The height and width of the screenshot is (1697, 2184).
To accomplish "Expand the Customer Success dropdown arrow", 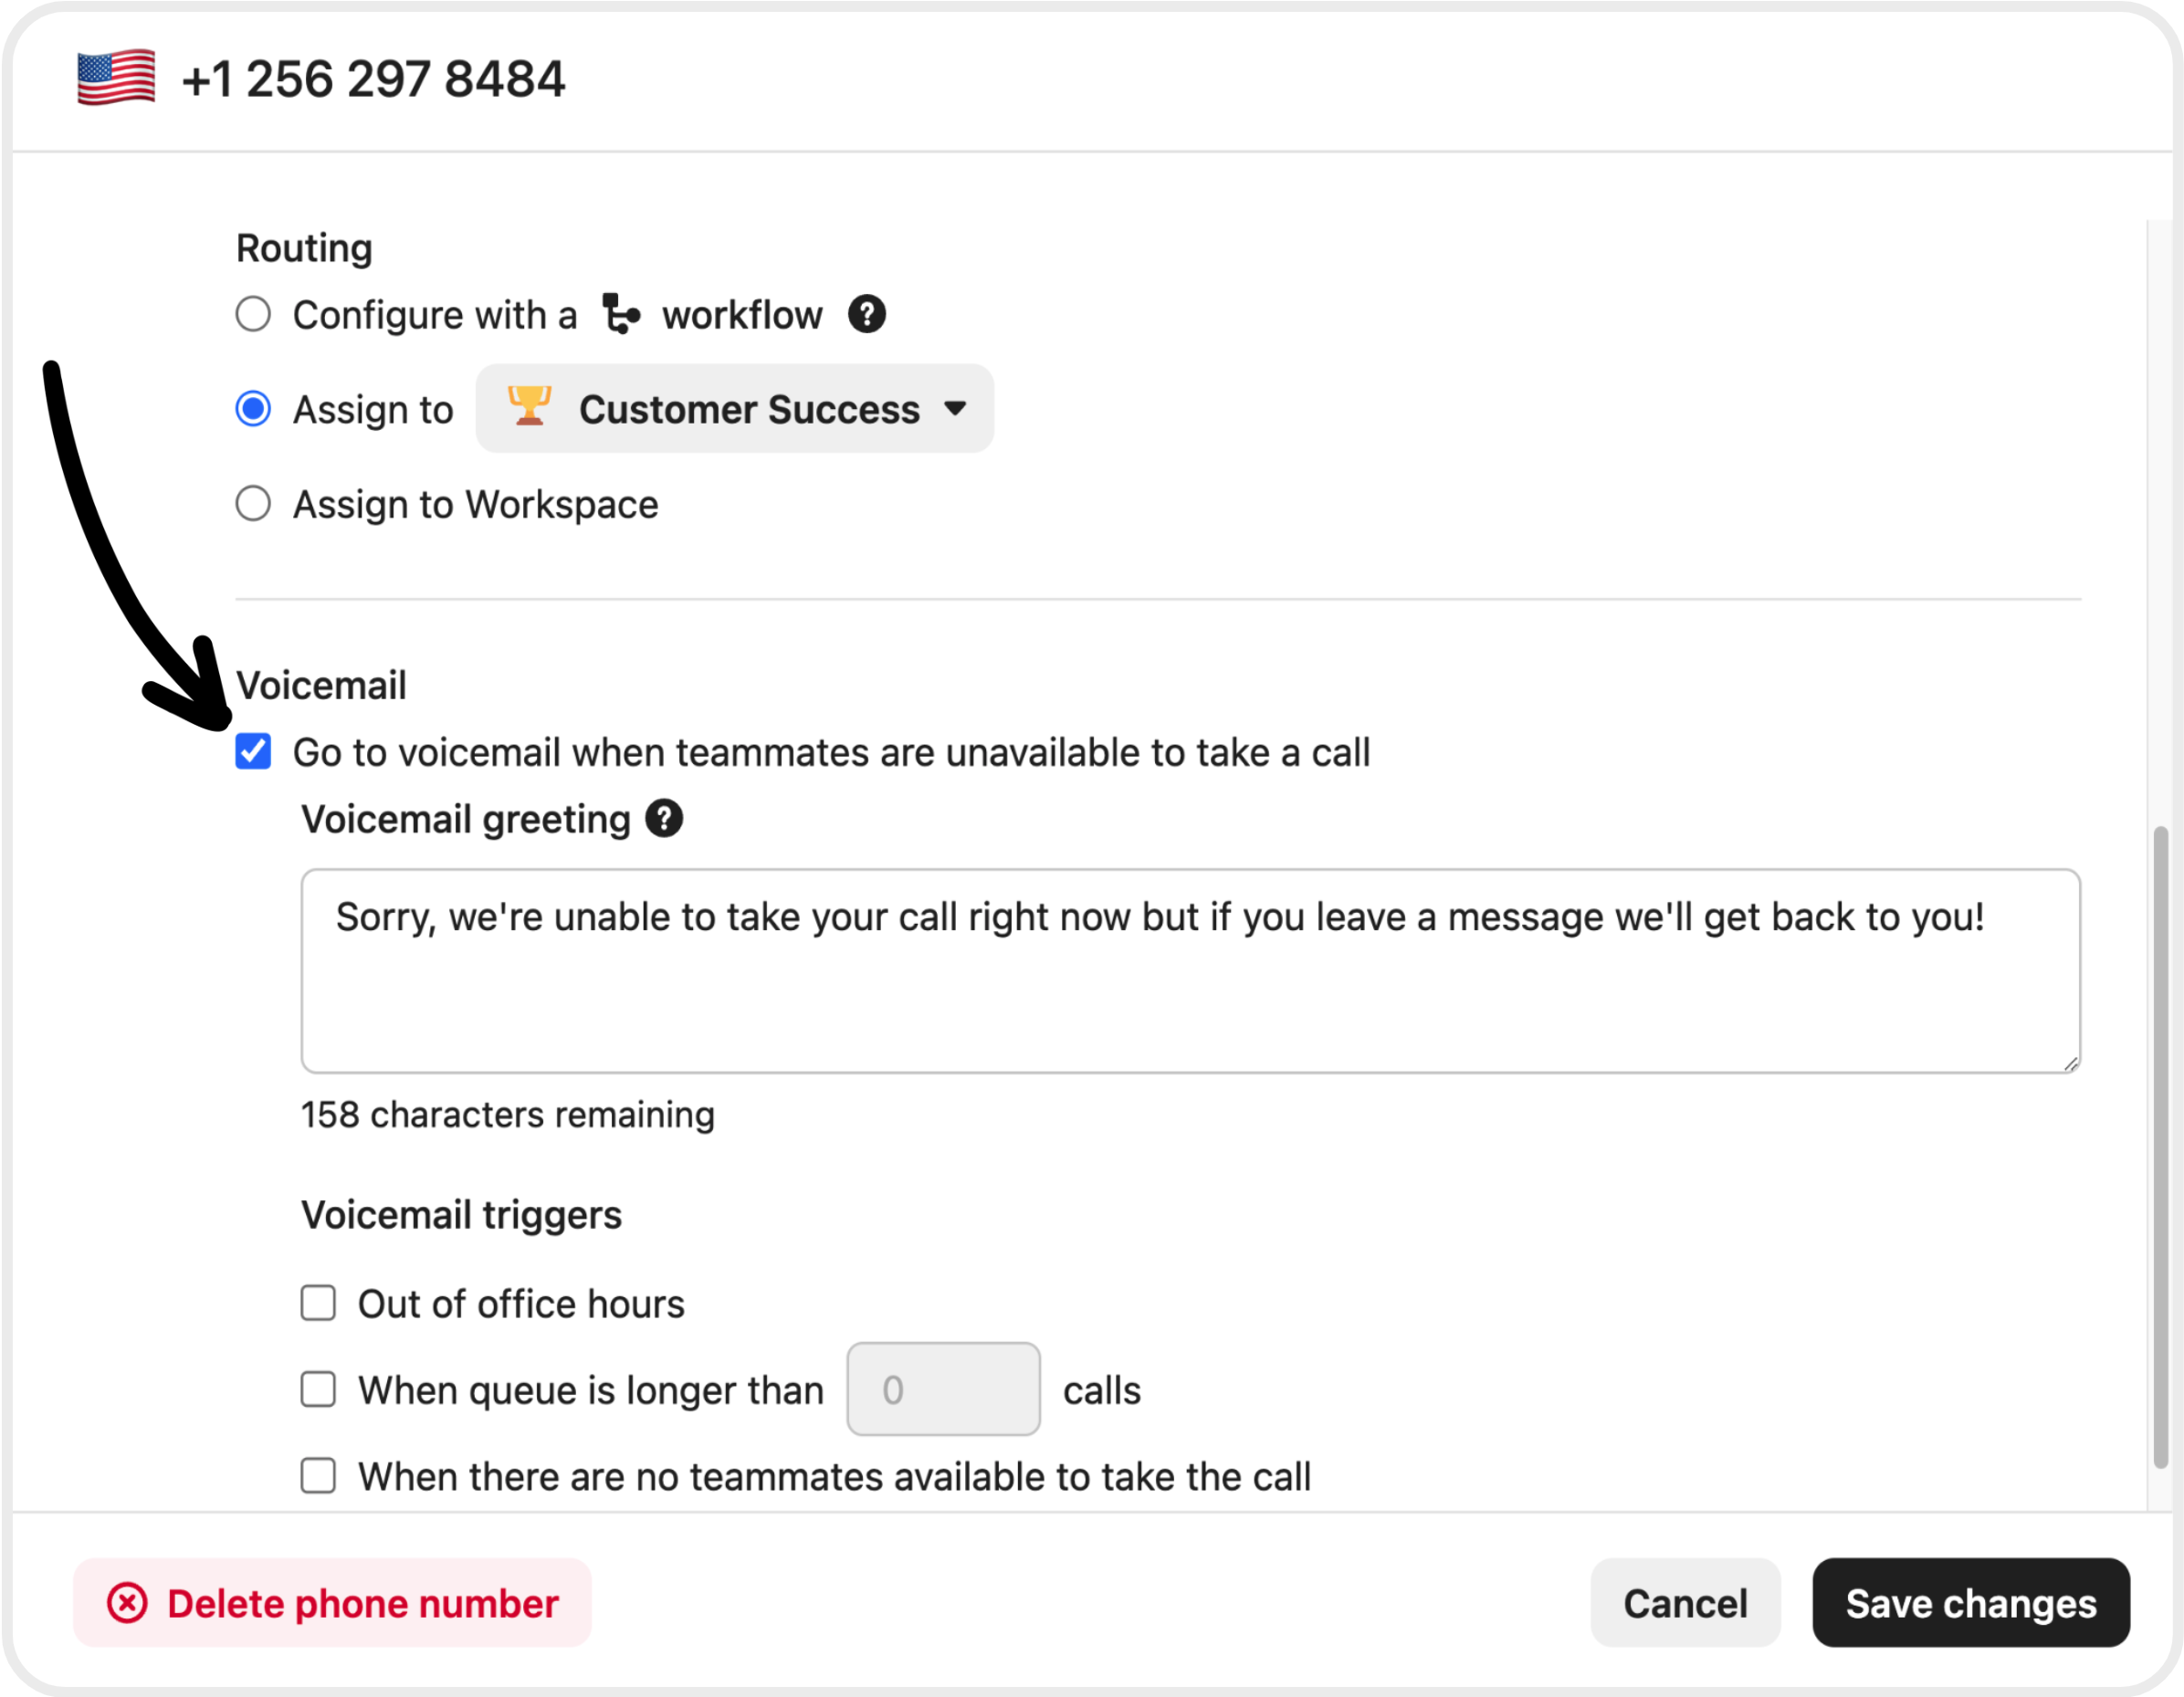I will tap(955, 408).
